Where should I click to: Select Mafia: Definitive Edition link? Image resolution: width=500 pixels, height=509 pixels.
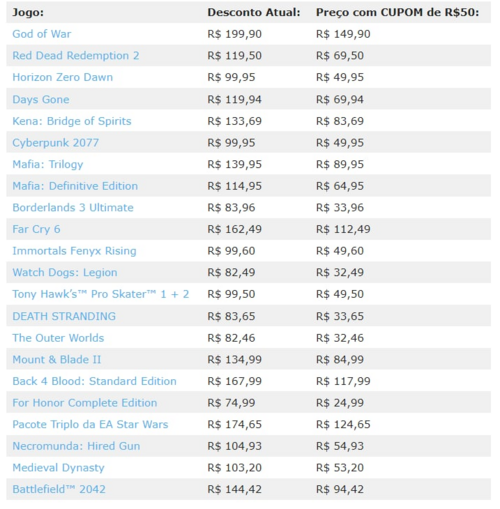75,186
